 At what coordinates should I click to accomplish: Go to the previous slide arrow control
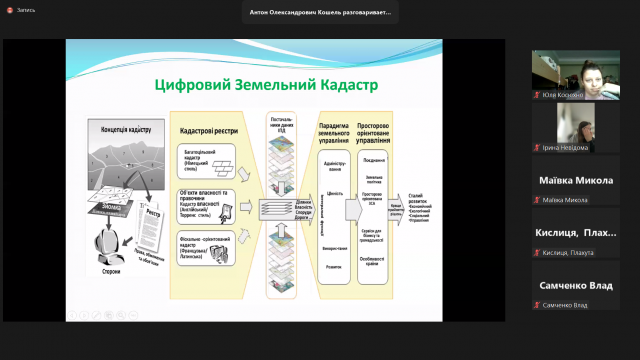(x=72, y=315)
